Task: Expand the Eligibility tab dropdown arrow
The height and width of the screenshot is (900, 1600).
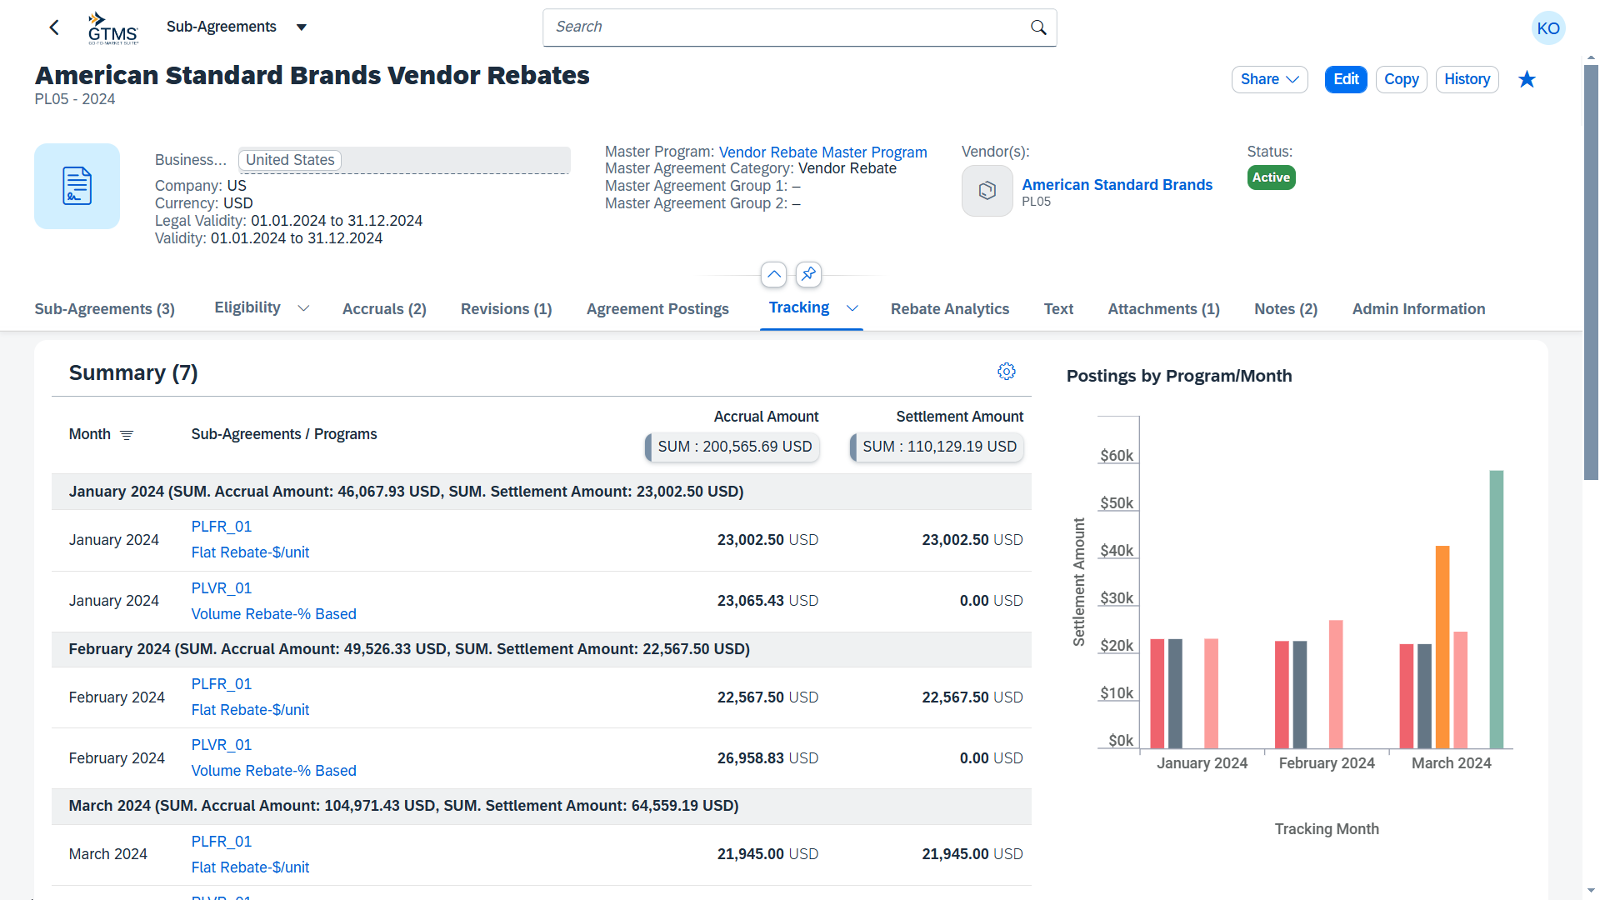Action: point(303,309)
